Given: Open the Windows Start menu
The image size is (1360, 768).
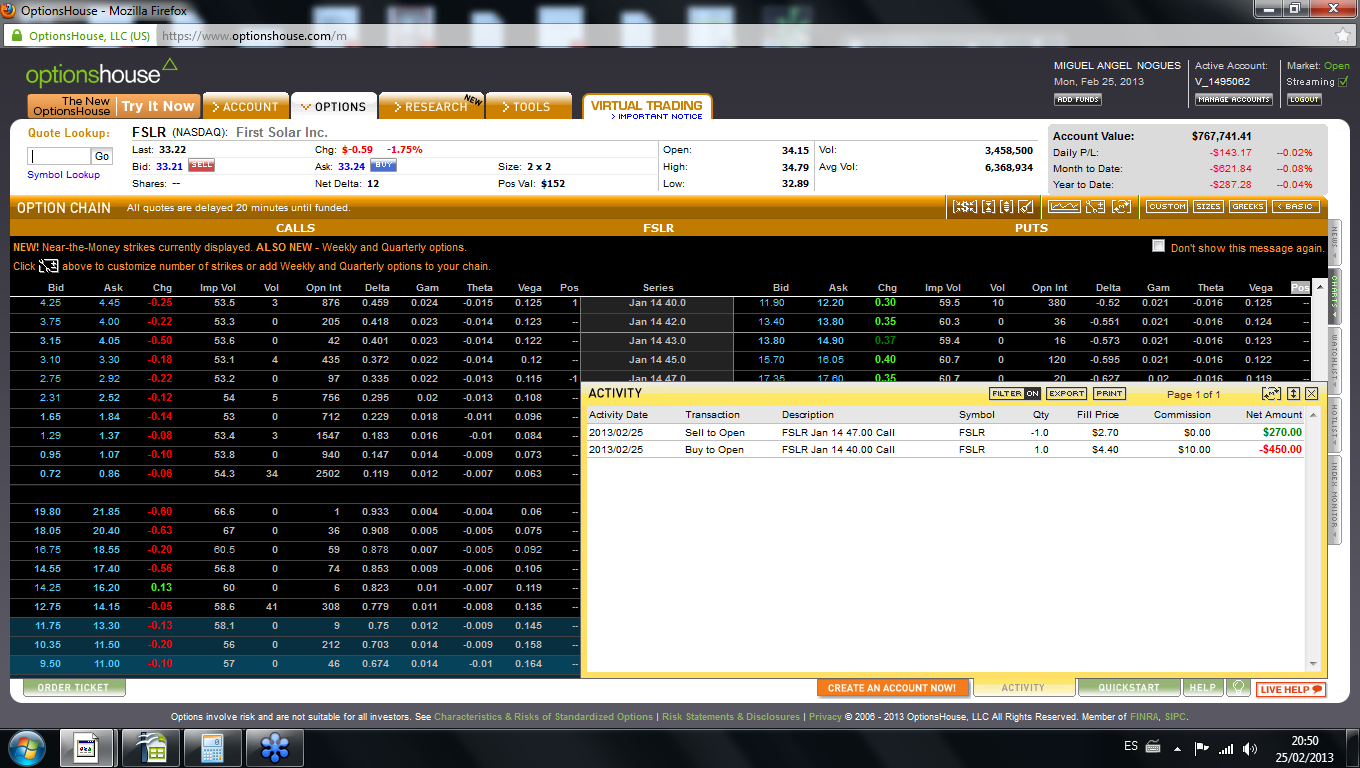Looking at the screenshot, I should (27, 747).
